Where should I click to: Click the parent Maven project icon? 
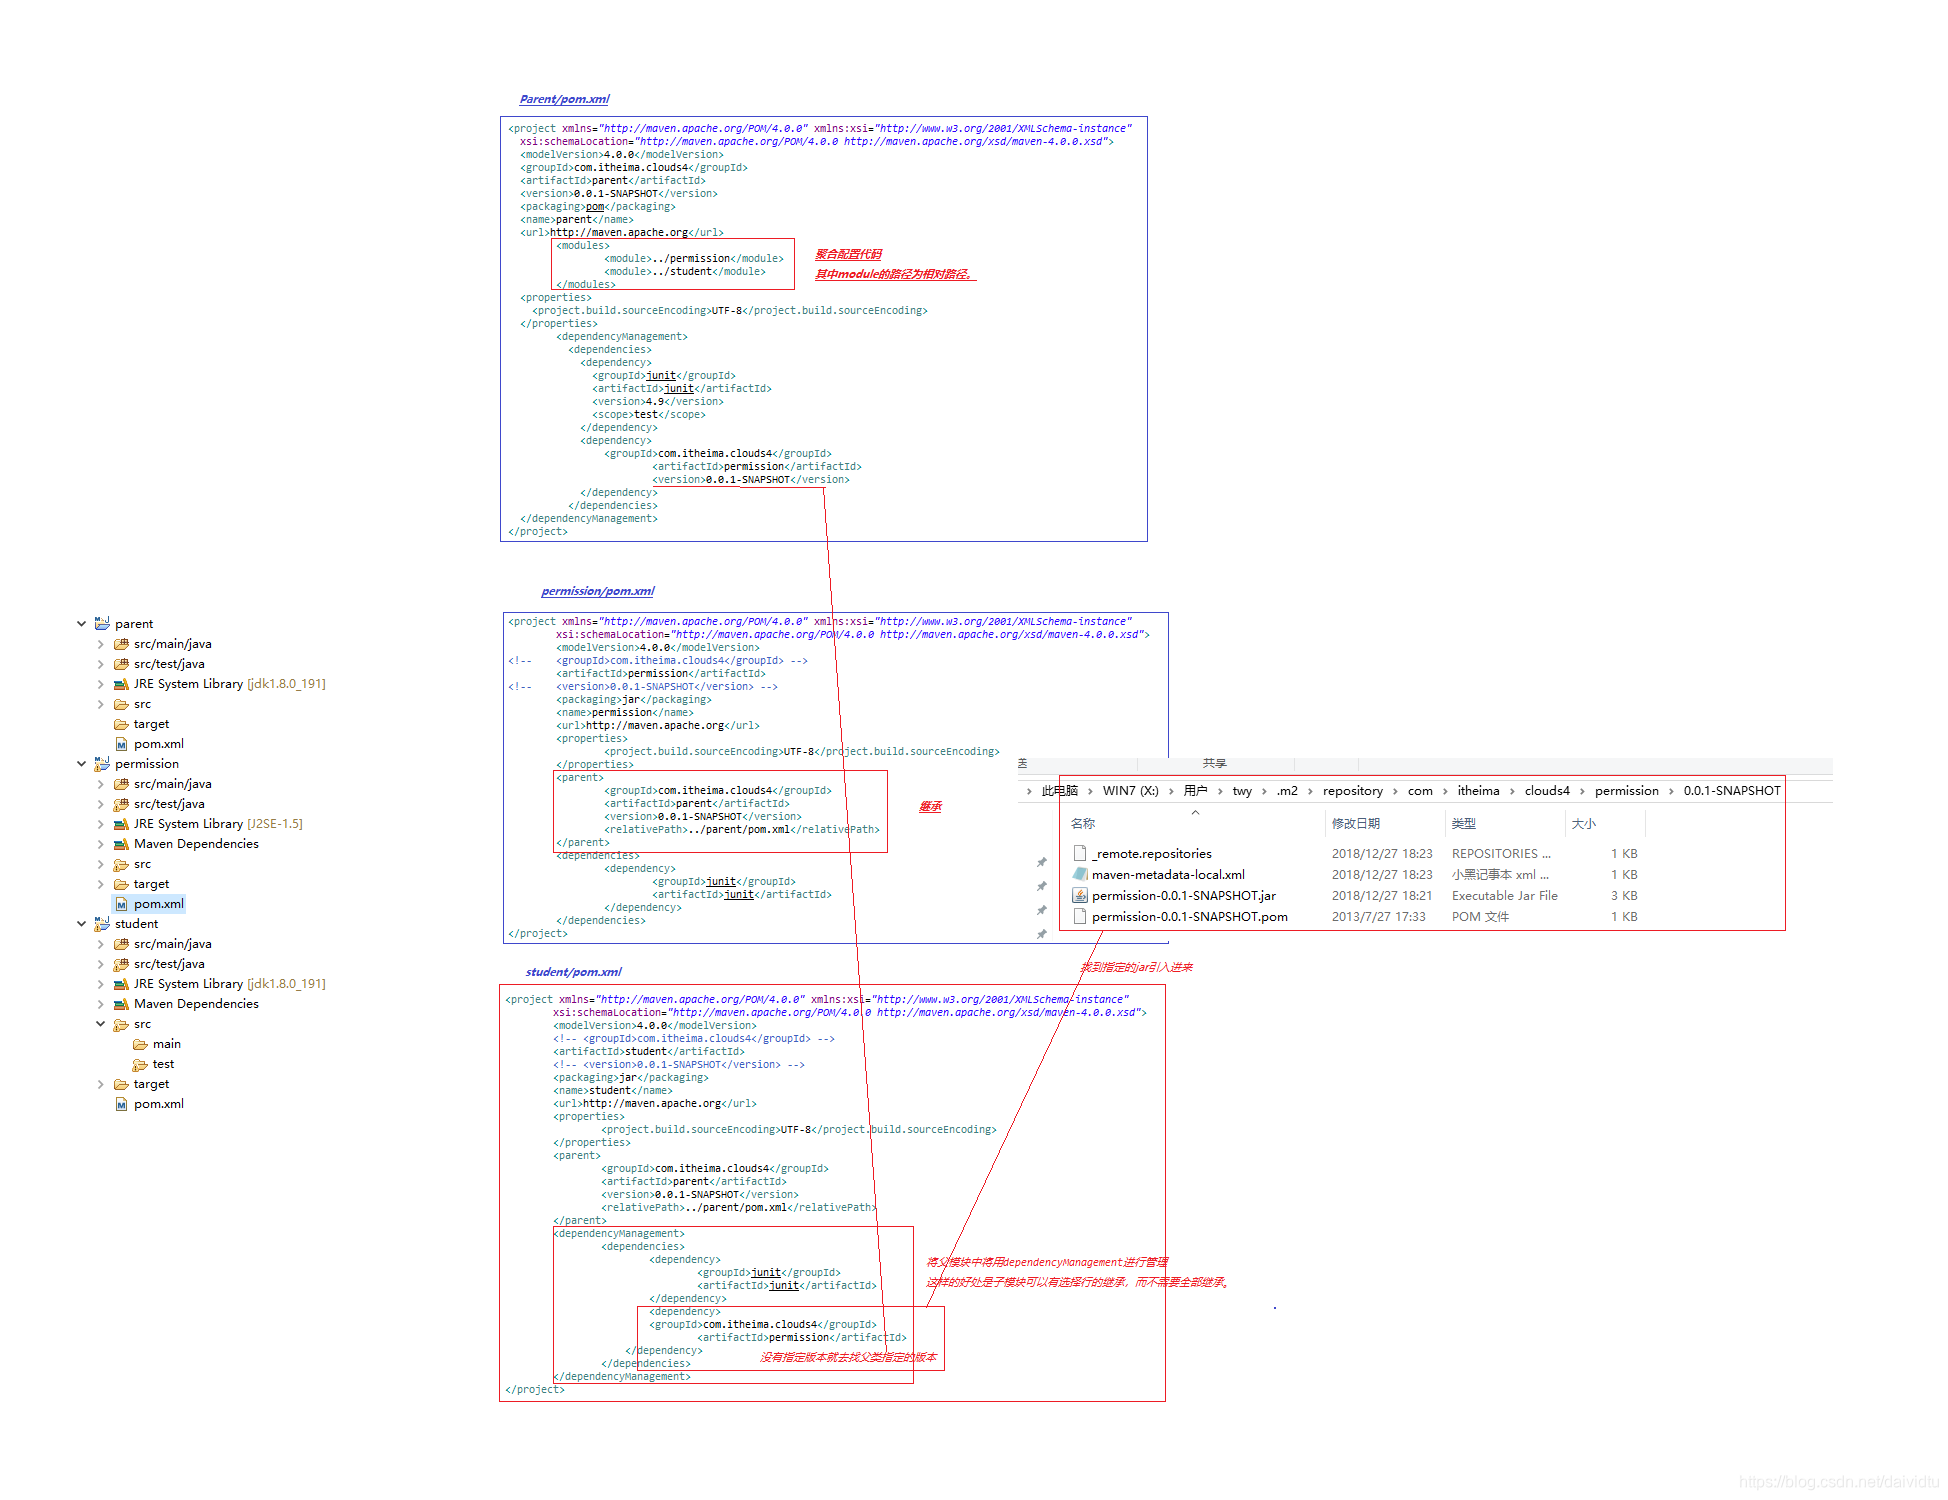tap(102, 623)
